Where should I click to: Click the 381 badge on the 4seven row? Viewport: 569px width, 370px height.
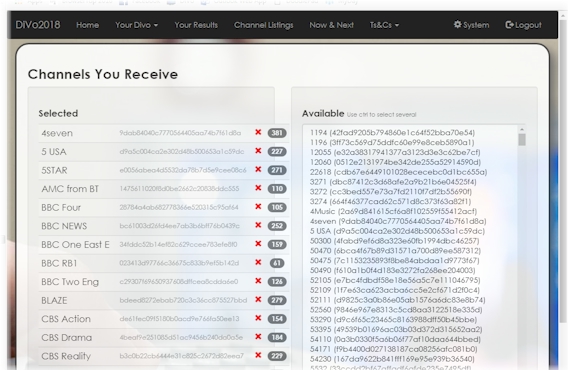(277, 133)
